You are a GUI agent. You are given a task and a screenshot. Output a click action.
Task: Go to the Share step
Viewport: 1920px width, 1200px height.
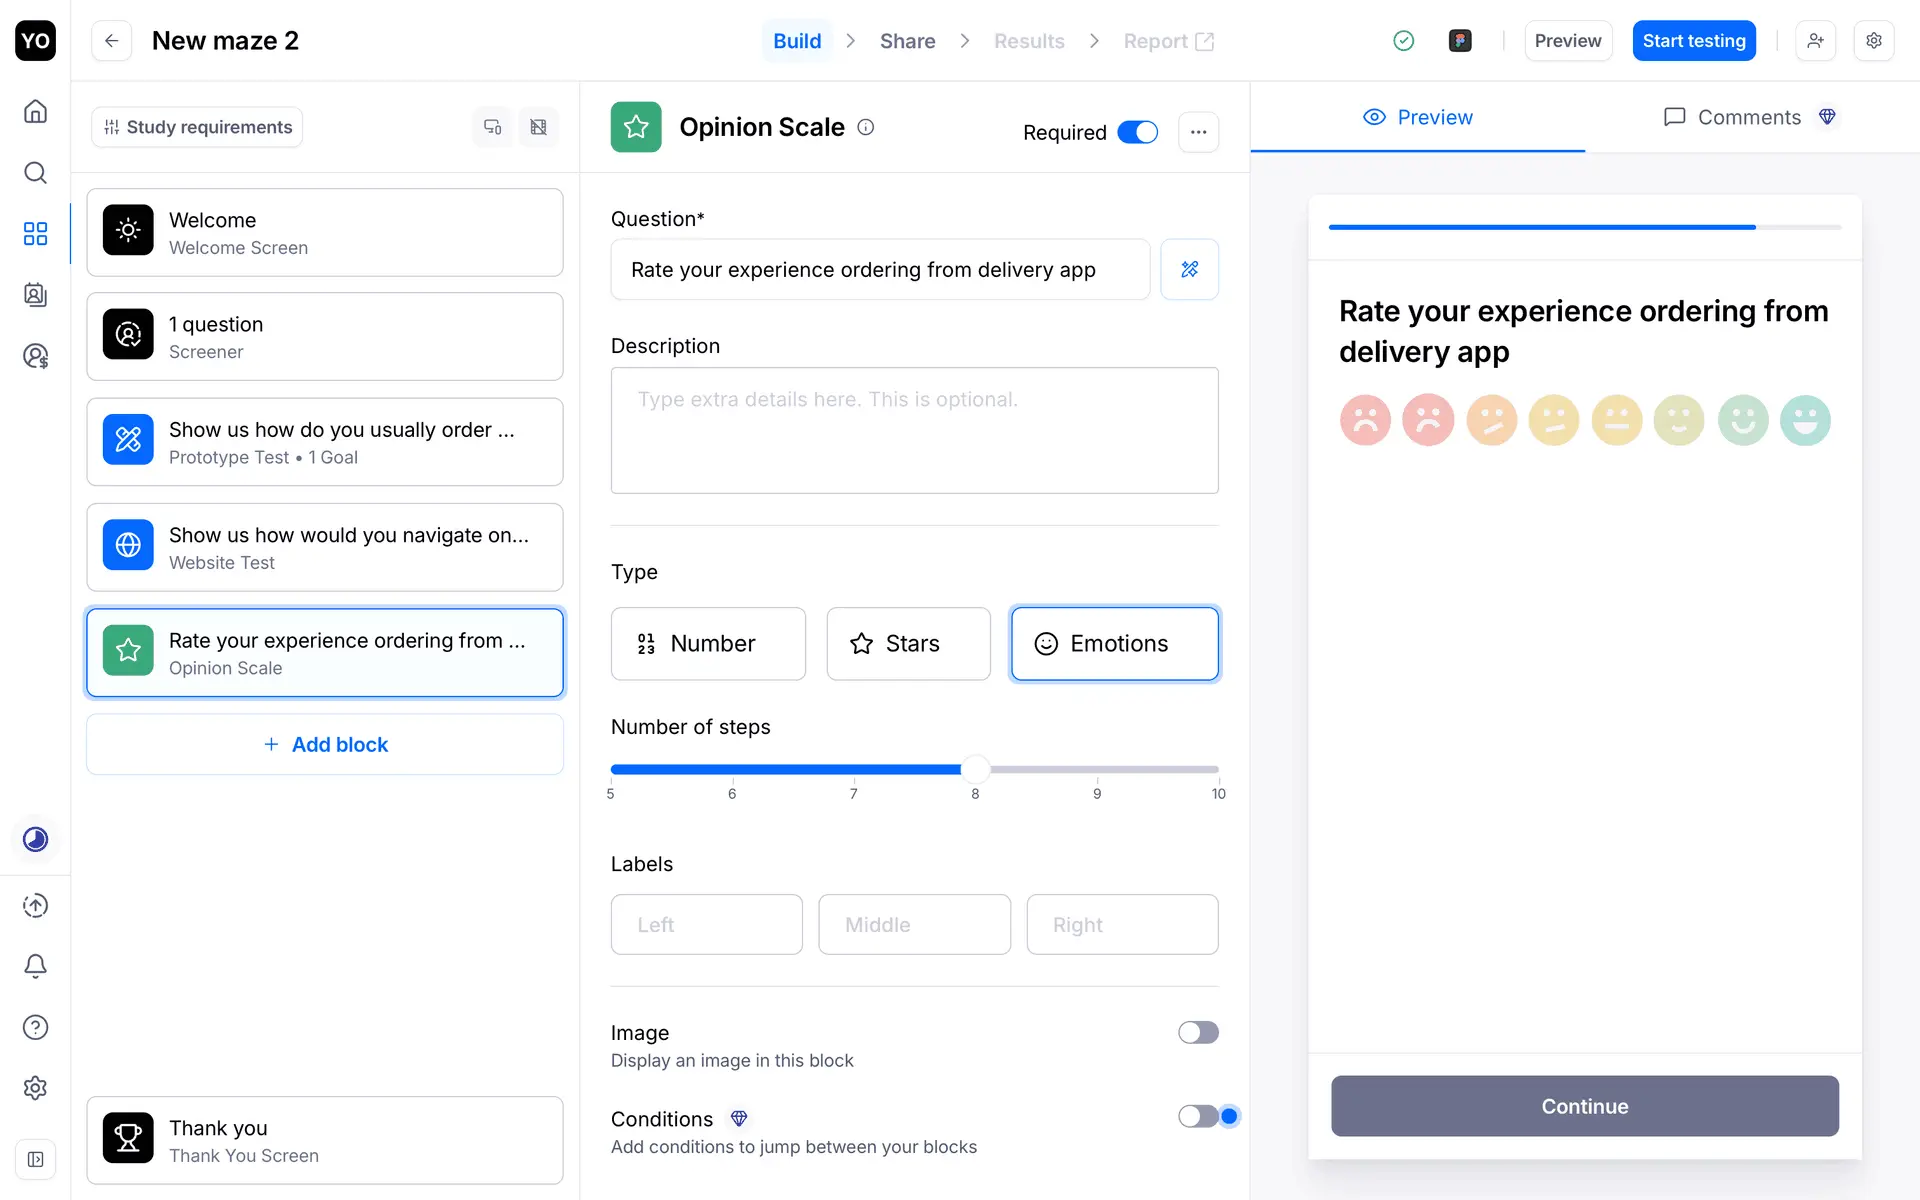907,41
